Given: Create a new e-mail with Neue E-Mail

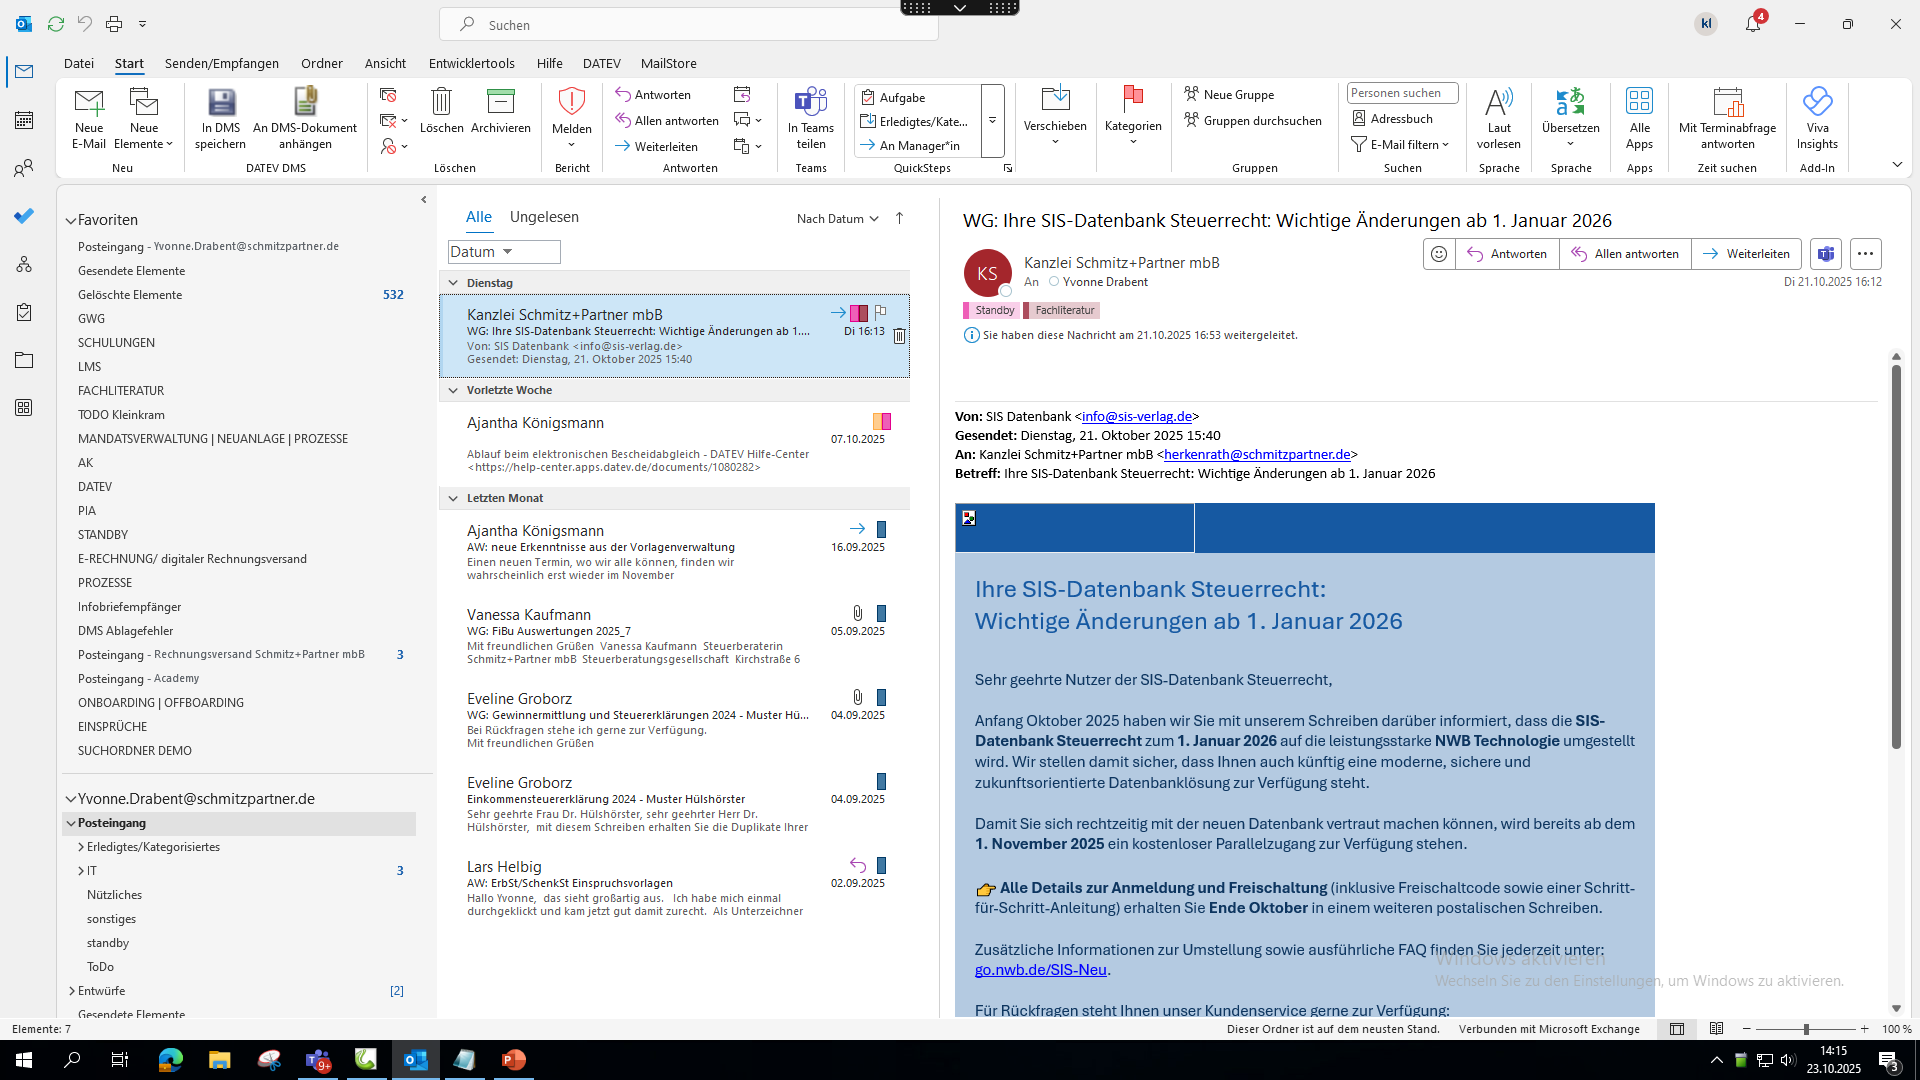Looking at the screenshot, I should [x=88, y=119].
